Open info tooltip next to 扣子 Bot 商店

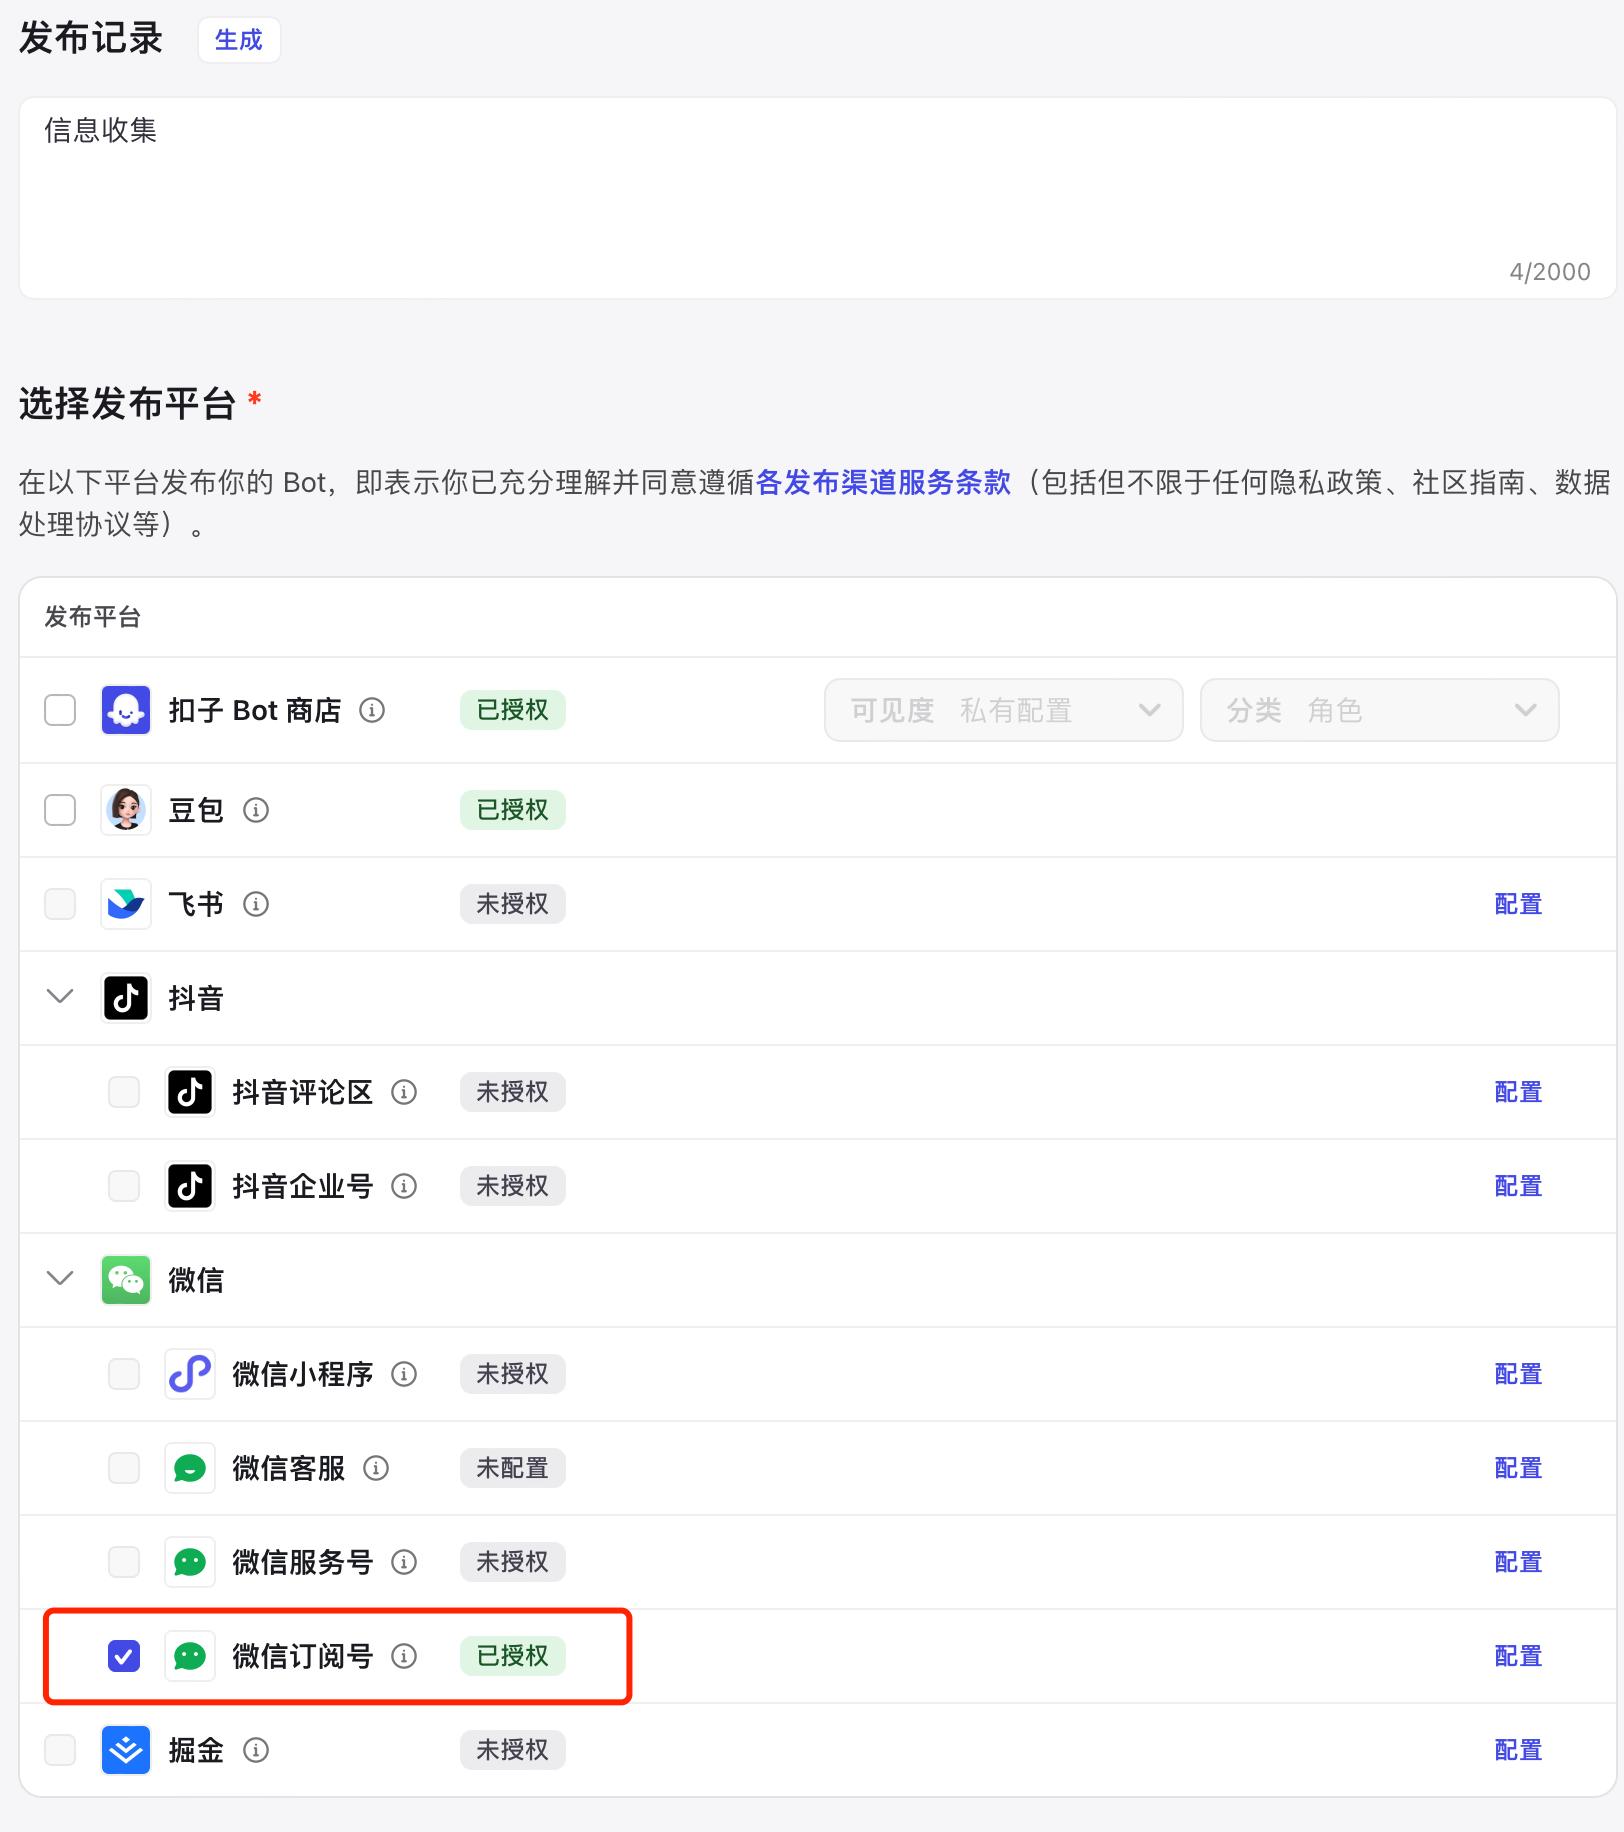point(372,710)
